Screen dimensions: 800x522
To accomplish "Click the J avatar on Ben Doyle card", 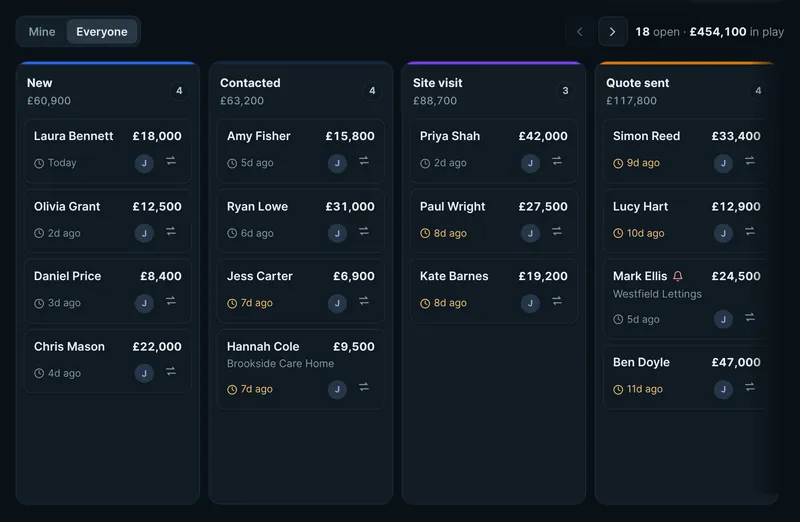I will pyautogui.click(x=723, y=390).
